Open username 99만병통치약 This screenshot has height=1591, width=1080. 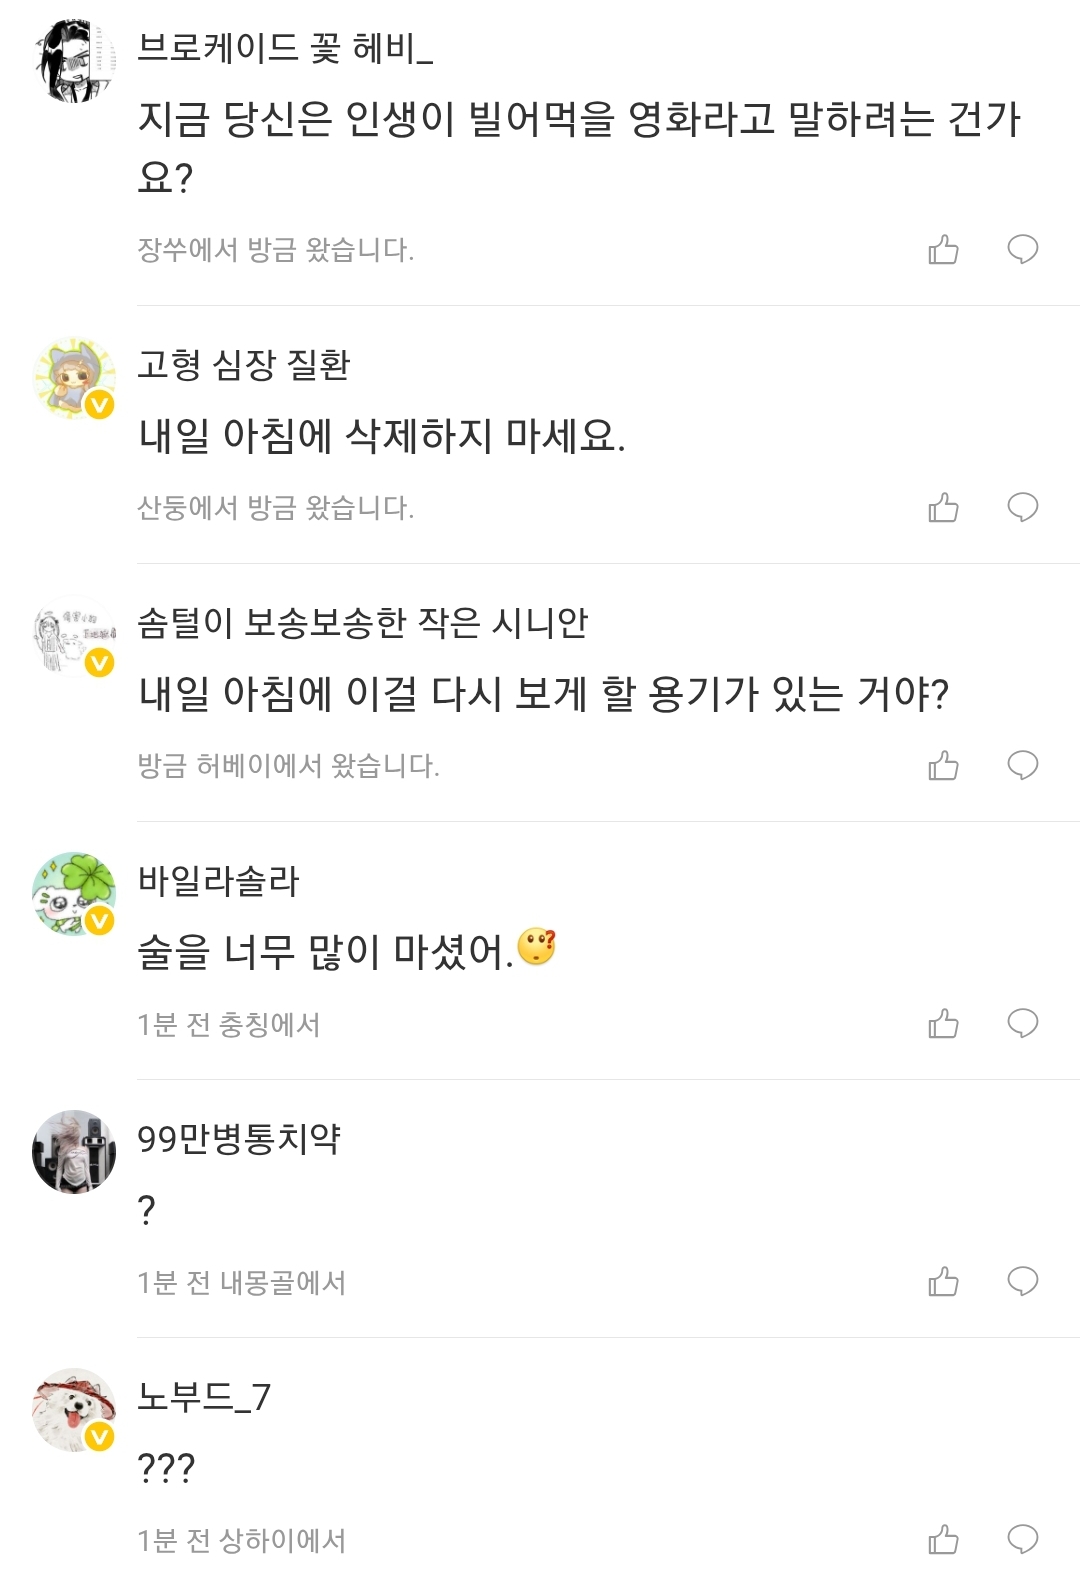click(239, 1138)
